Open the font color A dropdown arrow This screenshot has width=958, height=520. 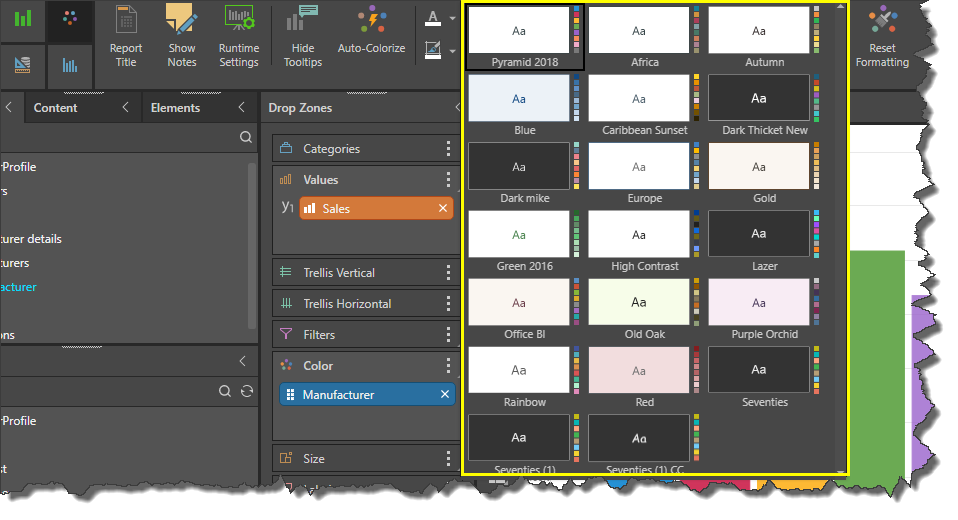pos(452,19)
